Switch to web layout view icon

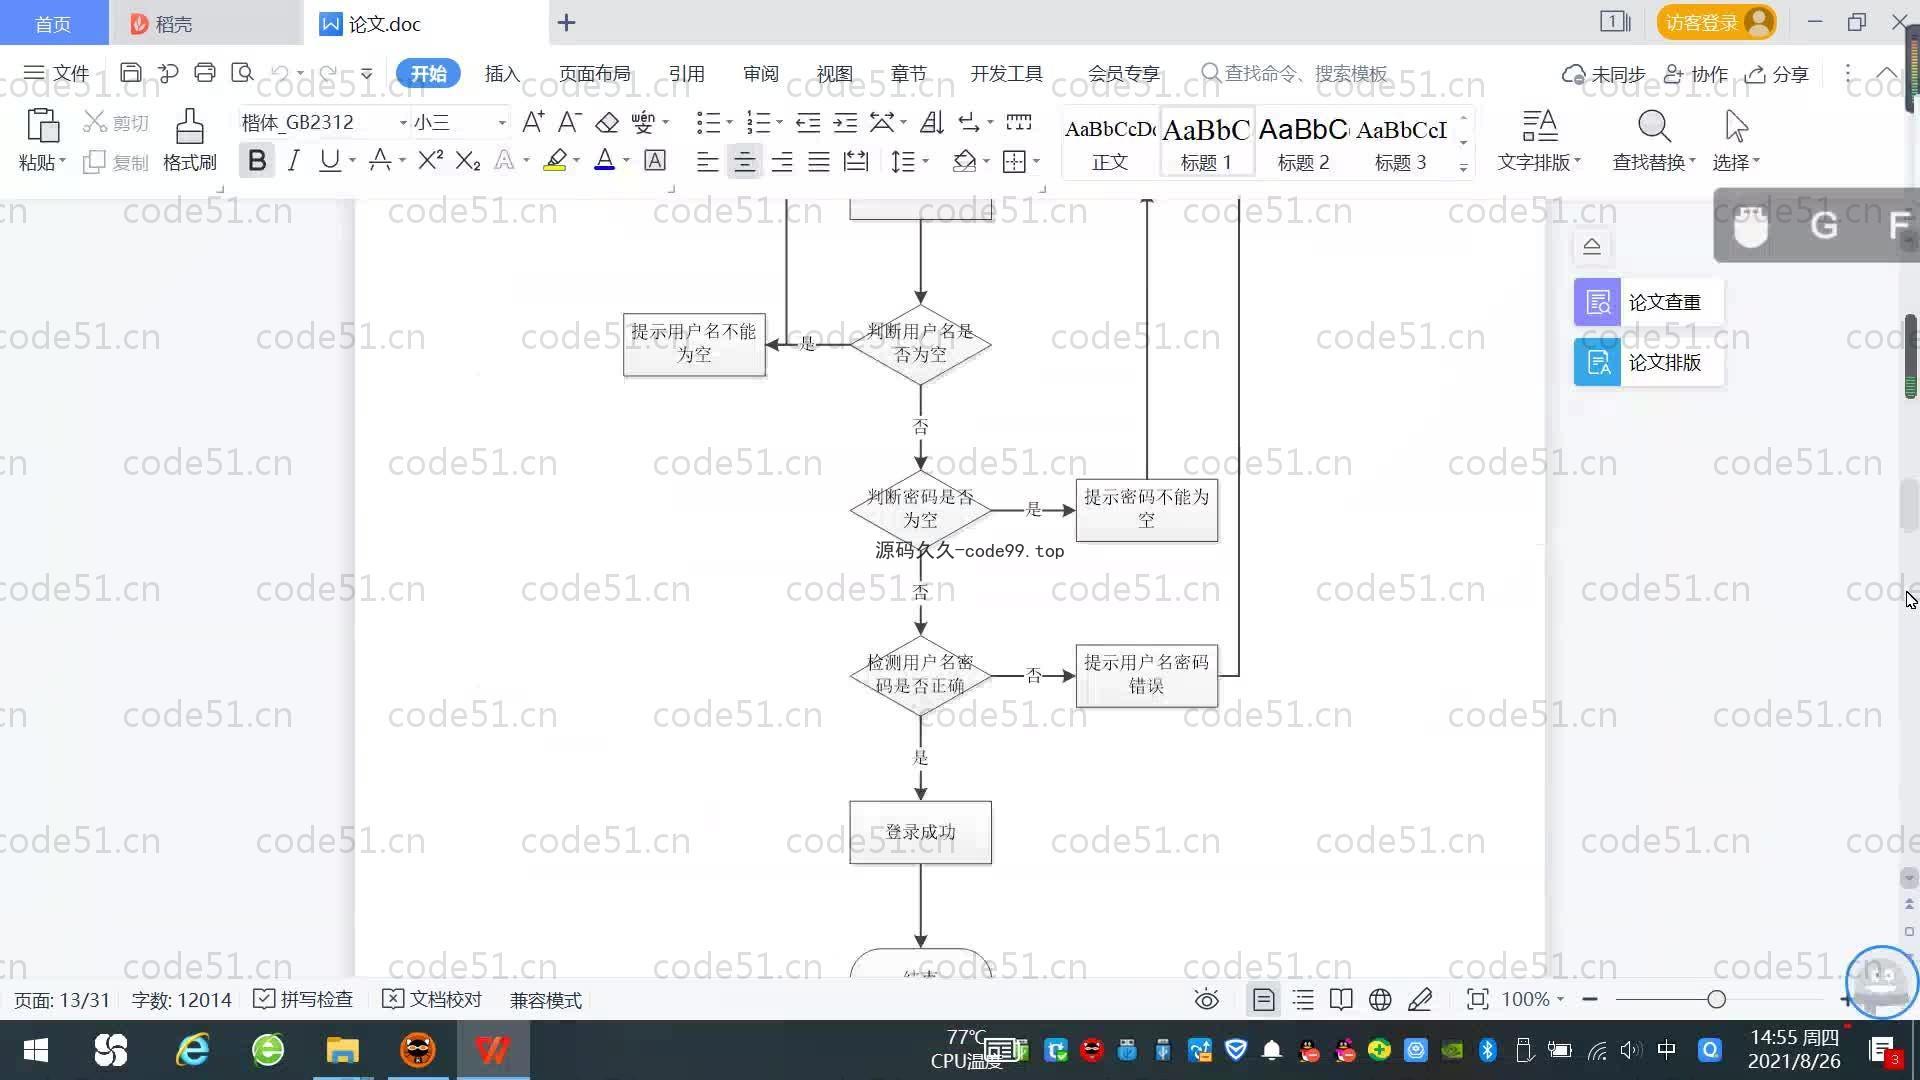click(x=1380, y=999)
